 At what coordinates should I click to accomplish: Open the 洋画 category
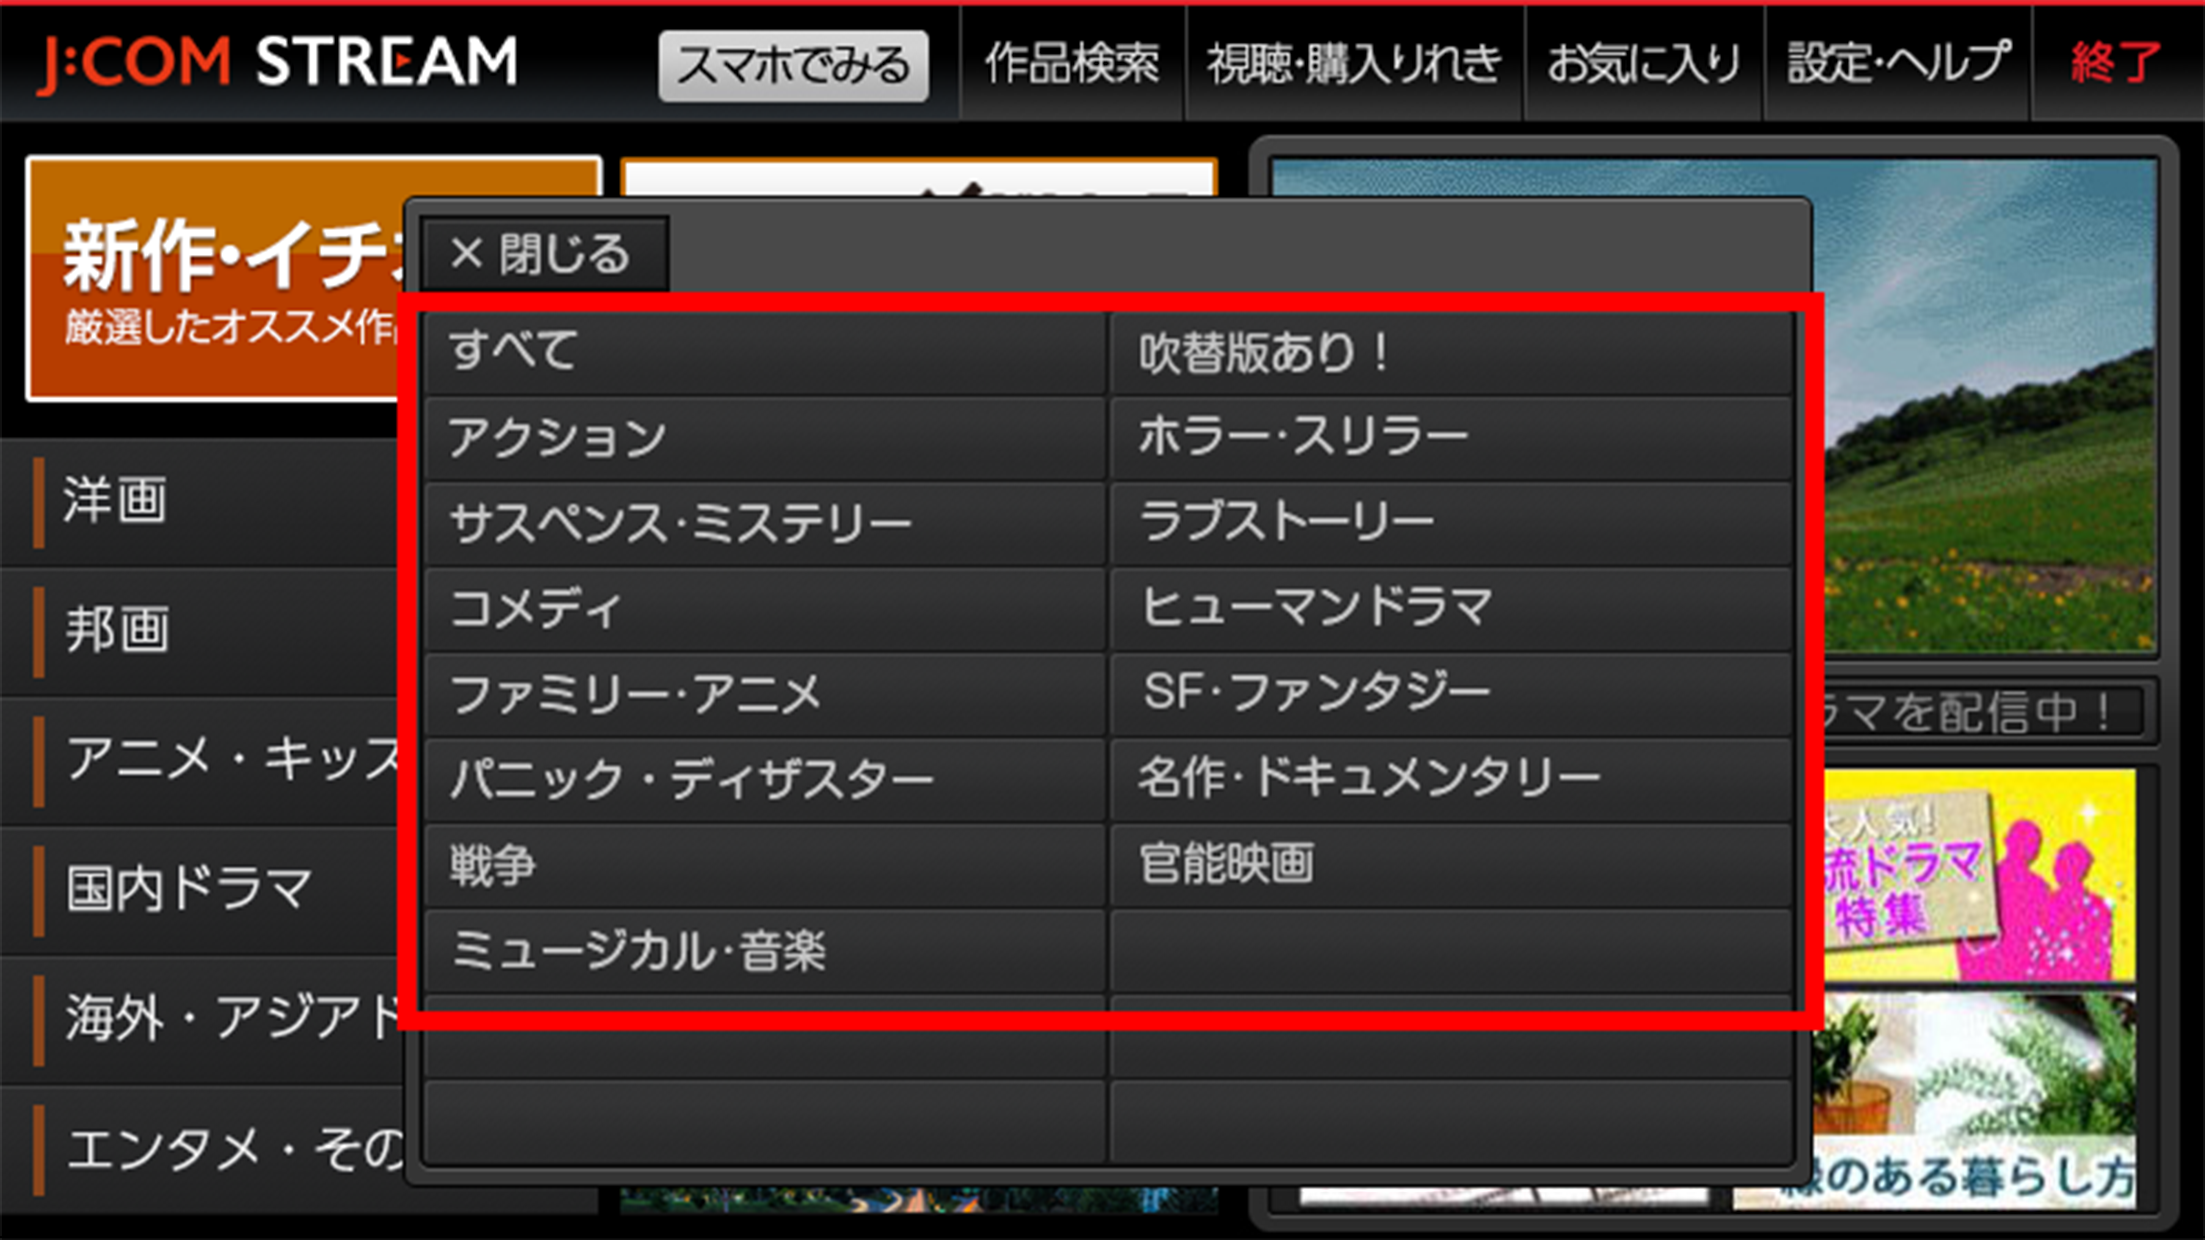pos(200,501)
